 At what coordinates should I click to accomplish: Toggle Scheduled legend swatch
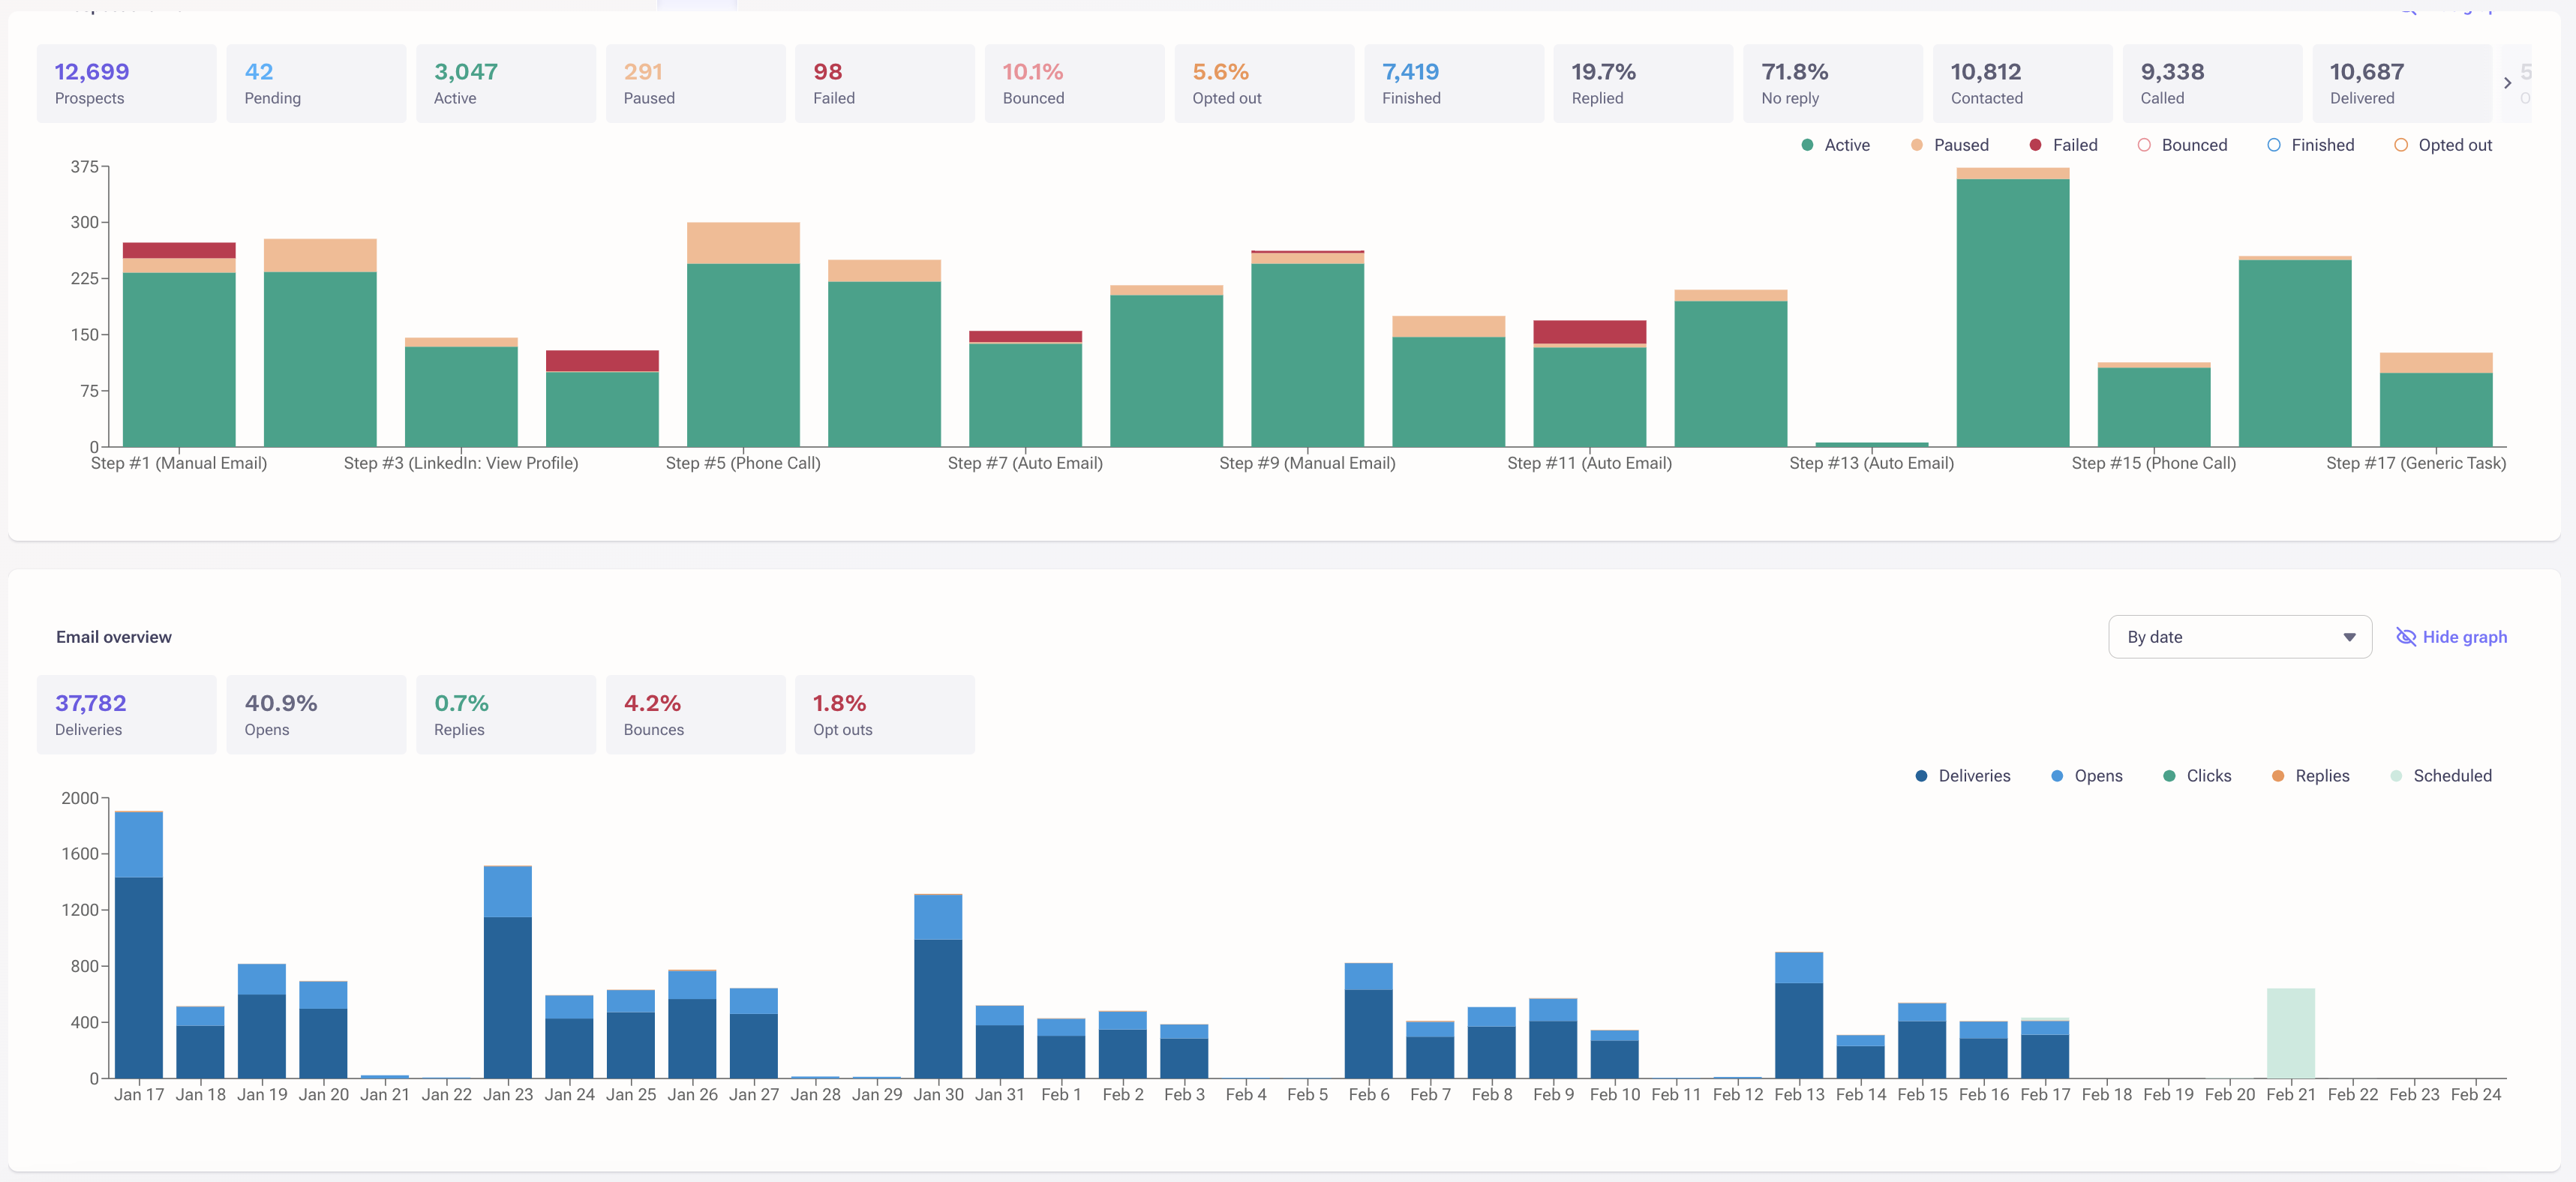click(2396, 776)
